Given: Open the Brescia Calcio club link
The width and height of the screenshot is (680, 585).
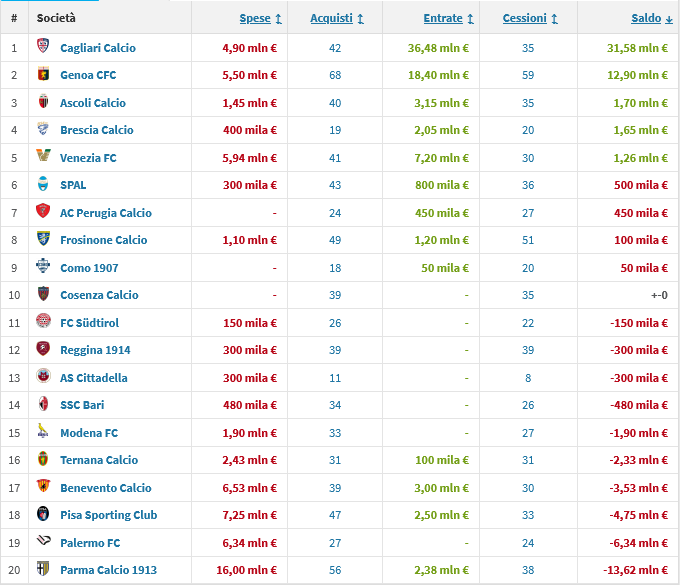Looking at the screenshot, I should click(97, 130).
